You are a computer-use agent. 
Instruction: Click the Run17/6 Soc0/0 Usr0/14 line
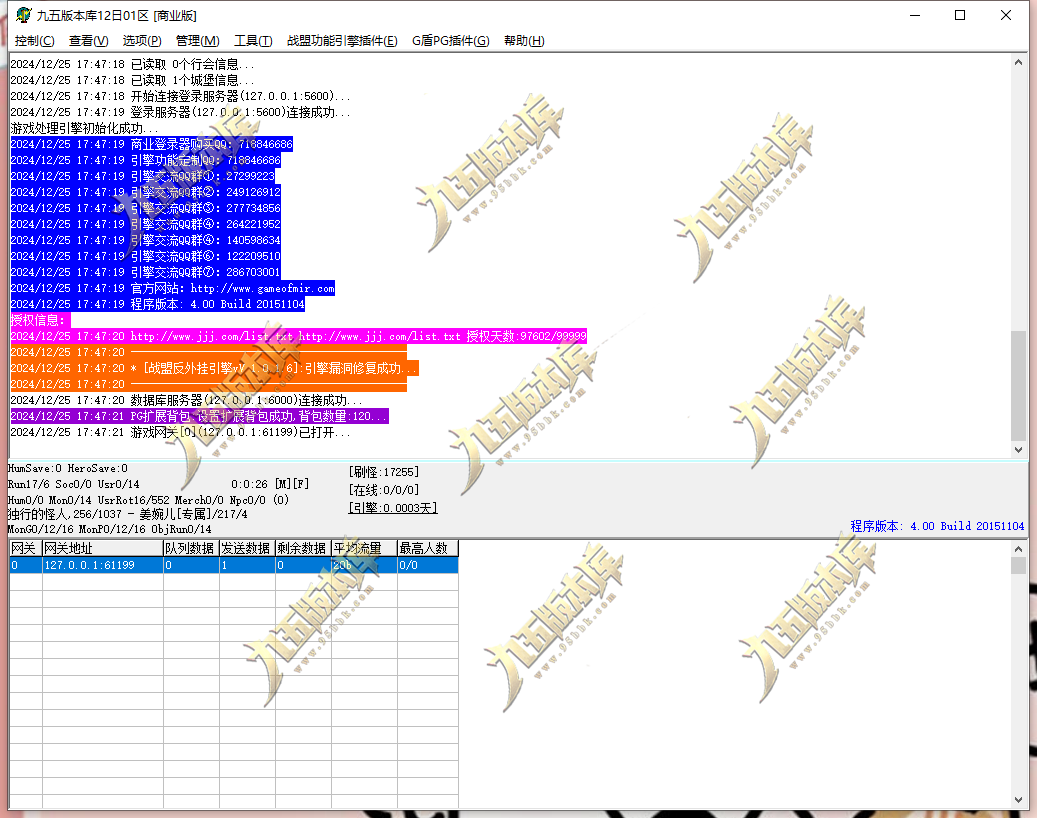tap(73, 484)
